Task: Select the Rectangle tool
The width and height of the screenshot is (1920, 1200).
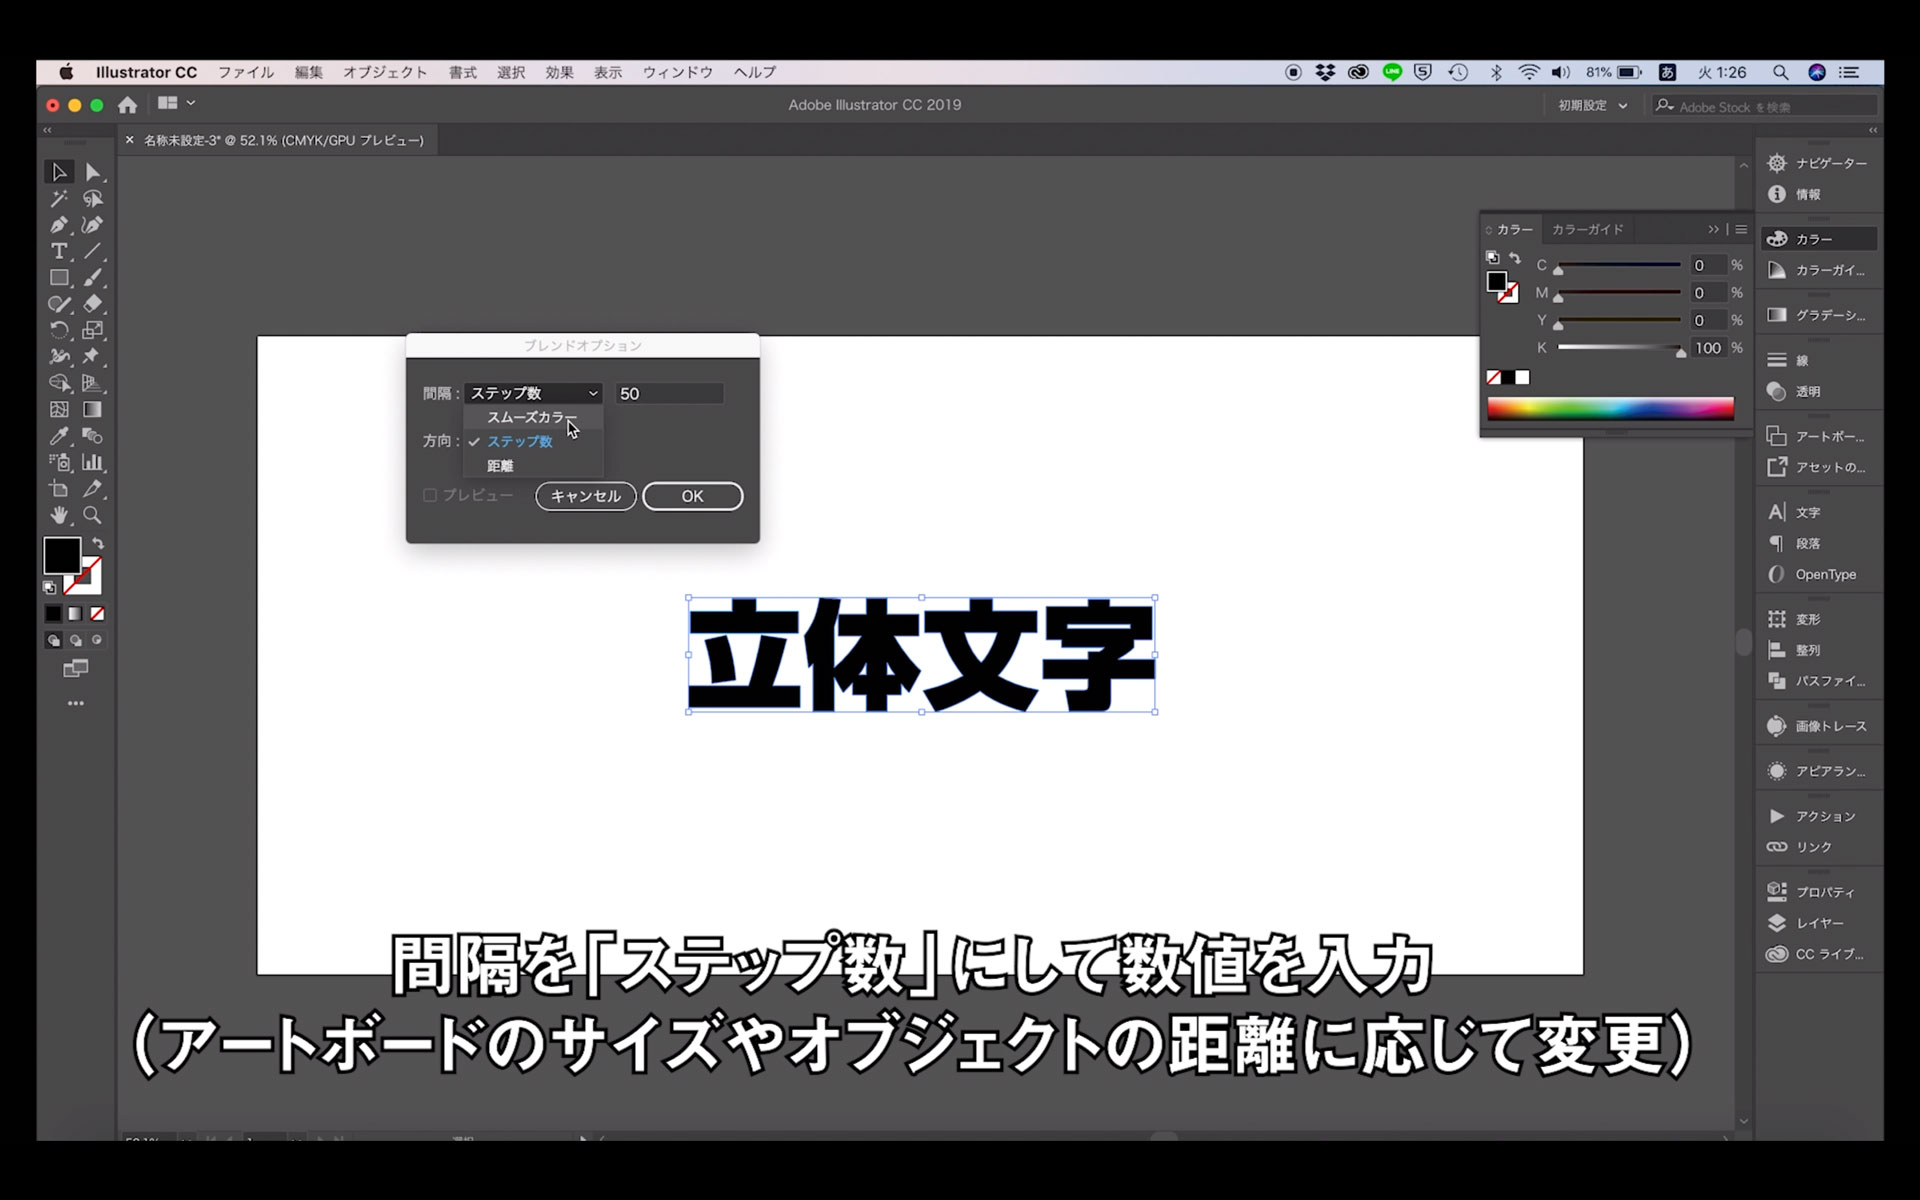Action: [59, 278]
